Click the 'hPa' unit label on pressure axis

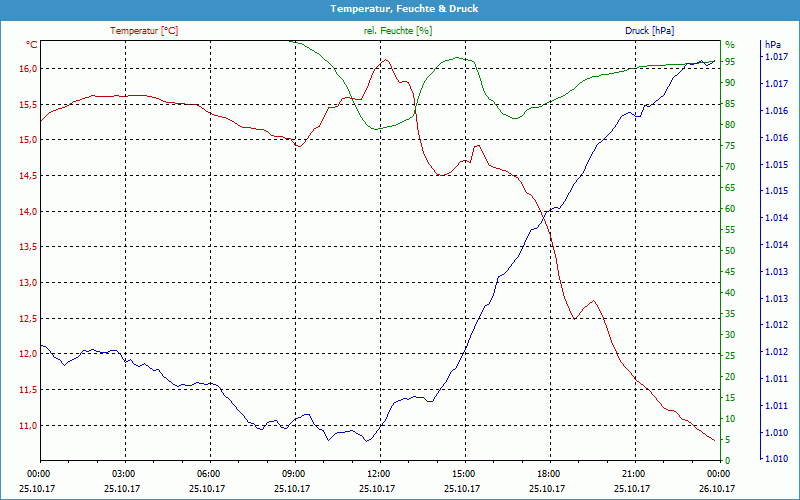[x=773, y=45]
